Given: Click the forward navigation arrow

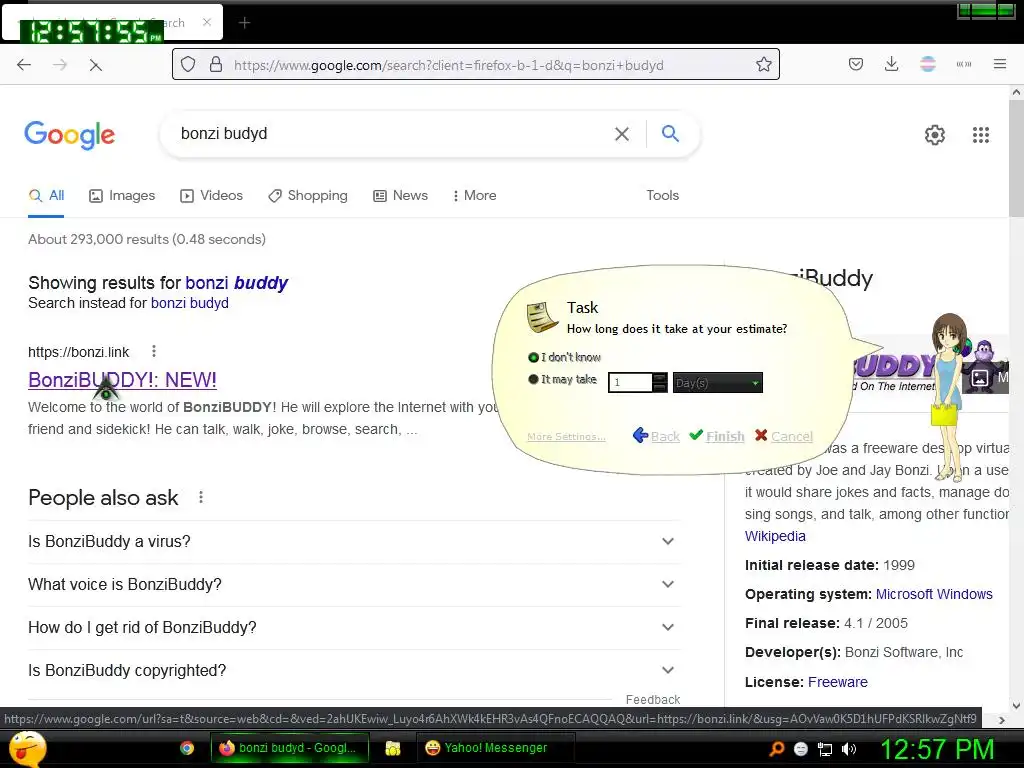Looking at the screenshot, I should tap(60, 65).
